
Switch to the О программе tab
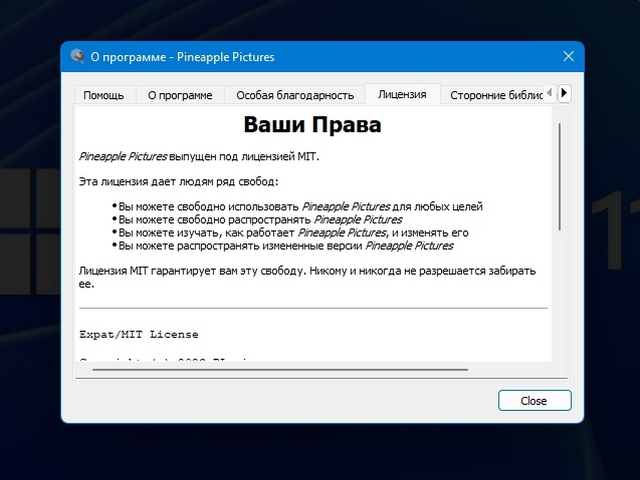(x=180, y=95)
